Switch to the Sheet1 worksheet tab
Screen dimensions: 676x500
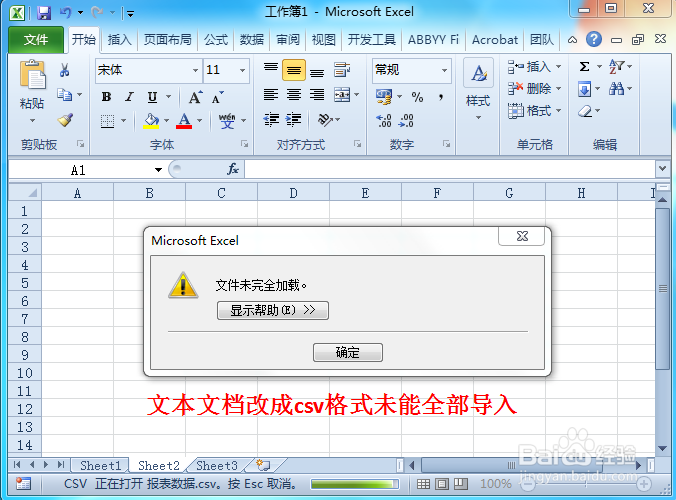click(x=100, y=466)
